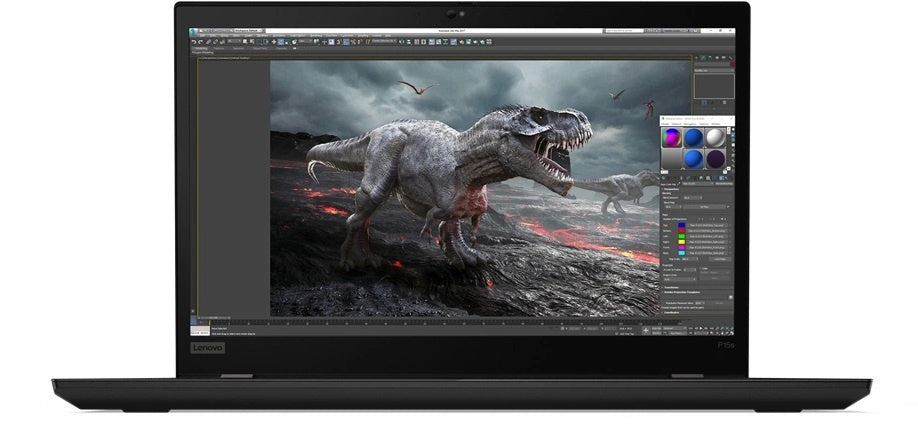Open the Material menu in the Material Editor
This screenshot has width=918, height=440.
tap(676, 124)
